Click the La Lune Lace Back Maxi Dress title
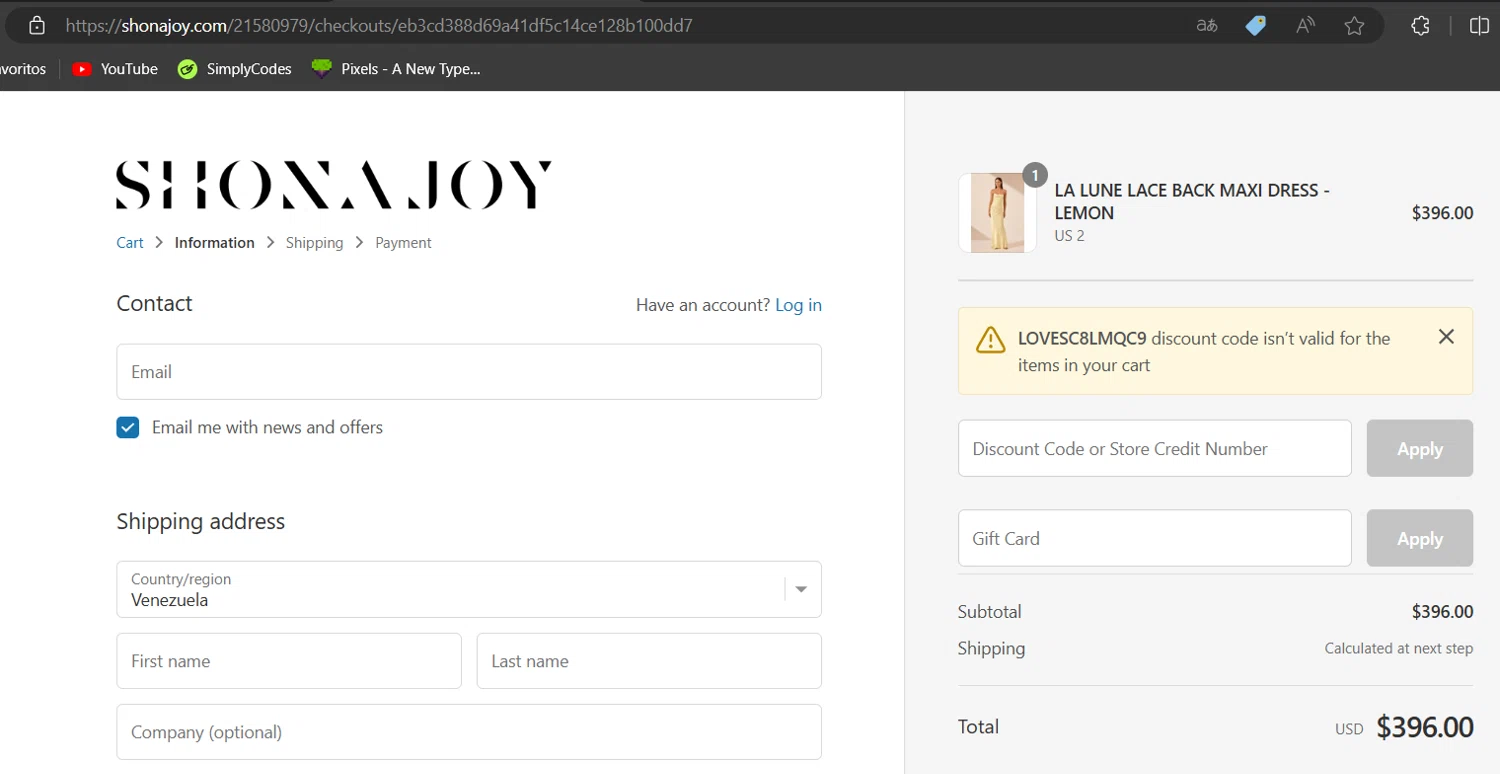 tap(1192, 201)
